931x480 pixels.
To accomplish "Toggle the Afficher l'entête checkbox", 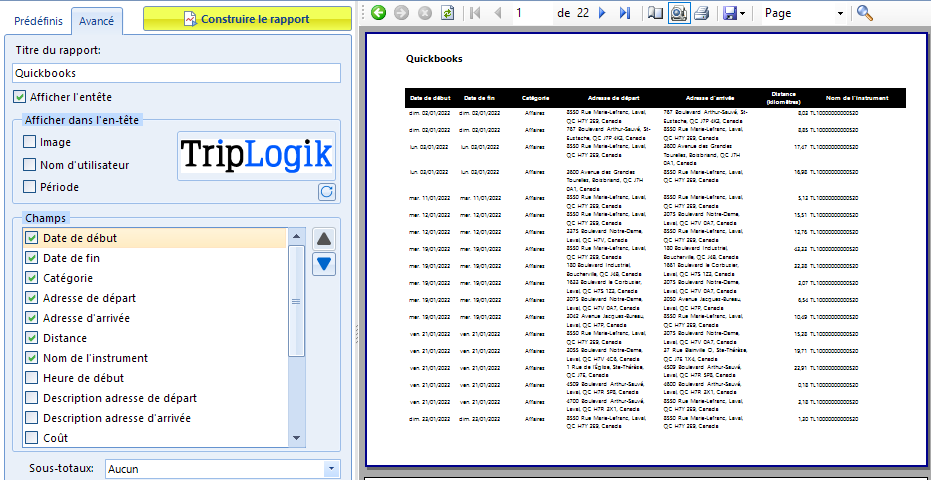I will tap(20, 96).
